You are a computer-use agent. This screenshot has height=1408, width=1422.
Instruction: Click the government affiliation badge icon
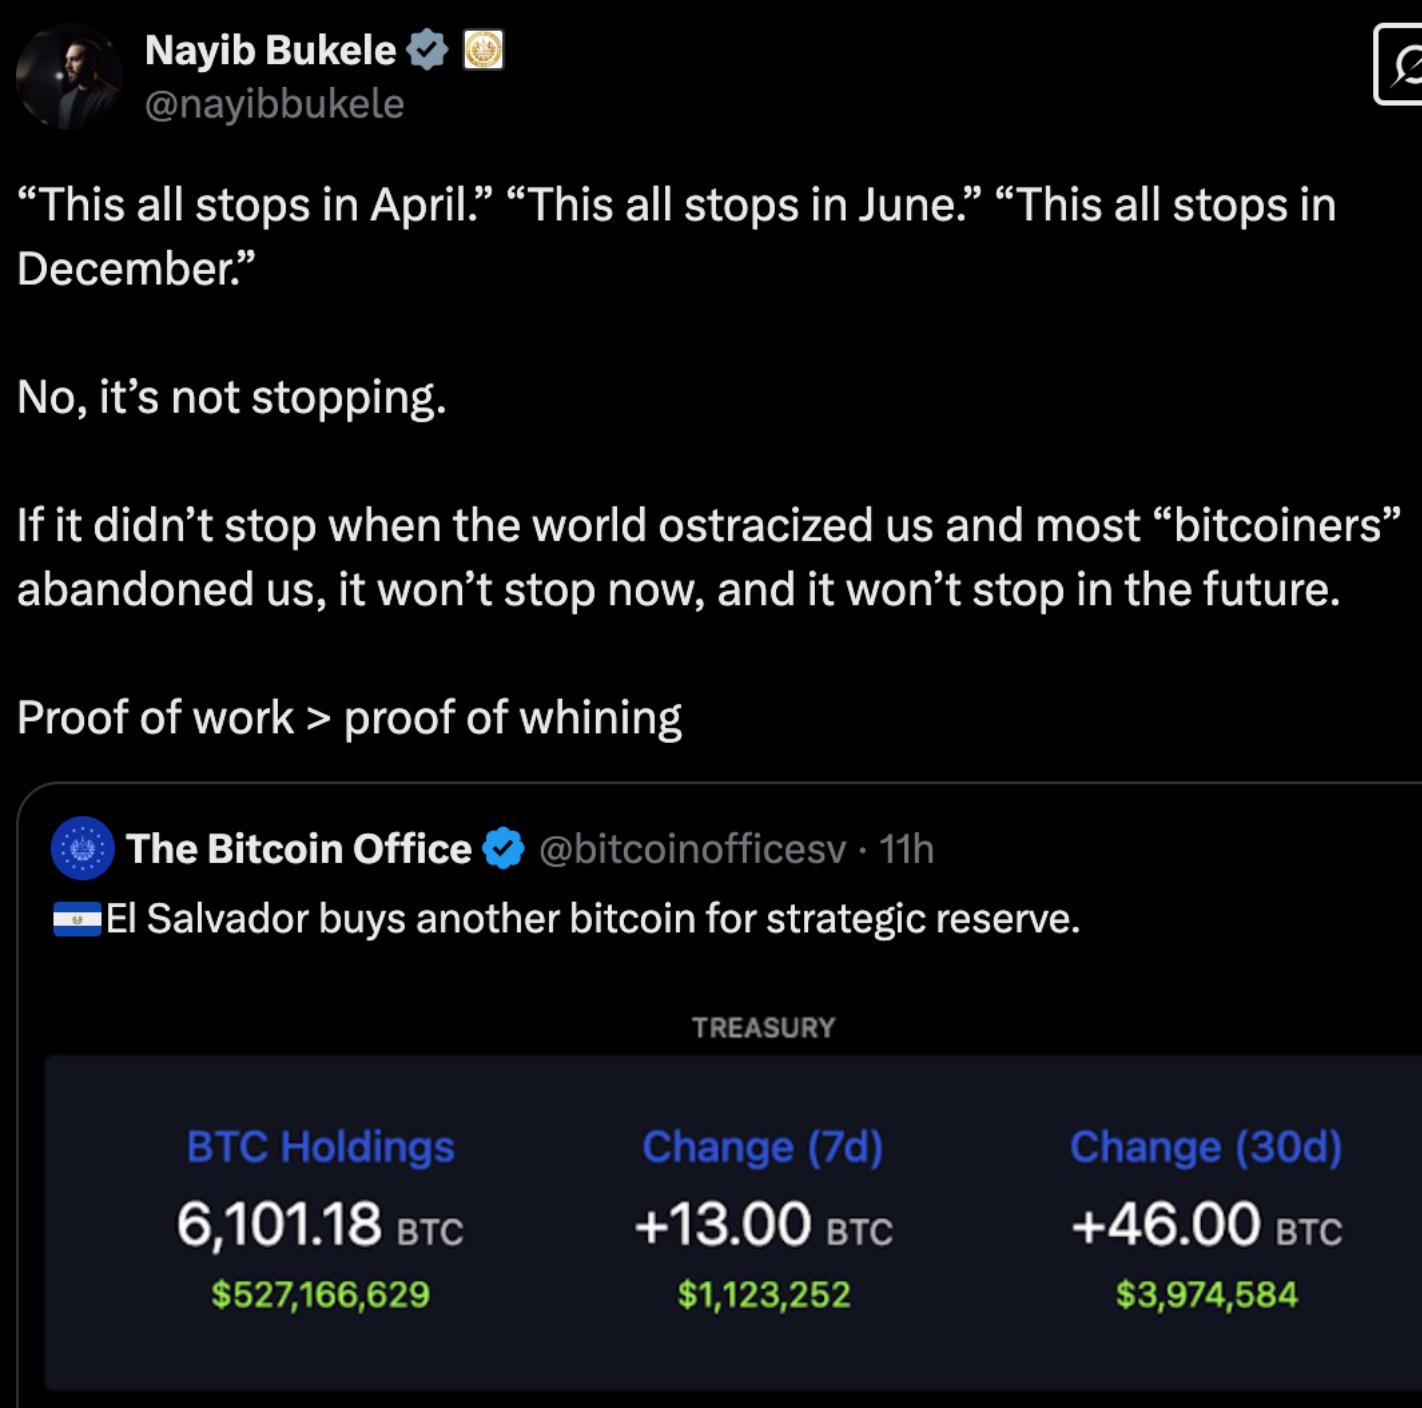coord(483,50)
